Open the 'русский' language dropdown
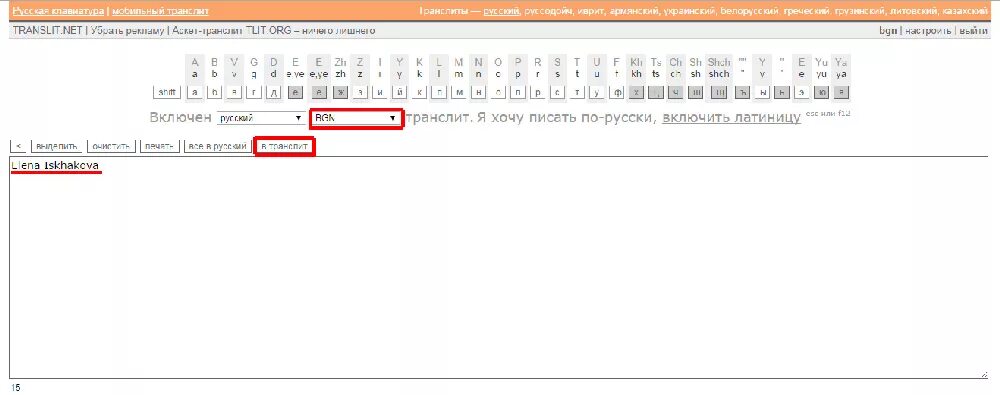 [x=260, y=119]
